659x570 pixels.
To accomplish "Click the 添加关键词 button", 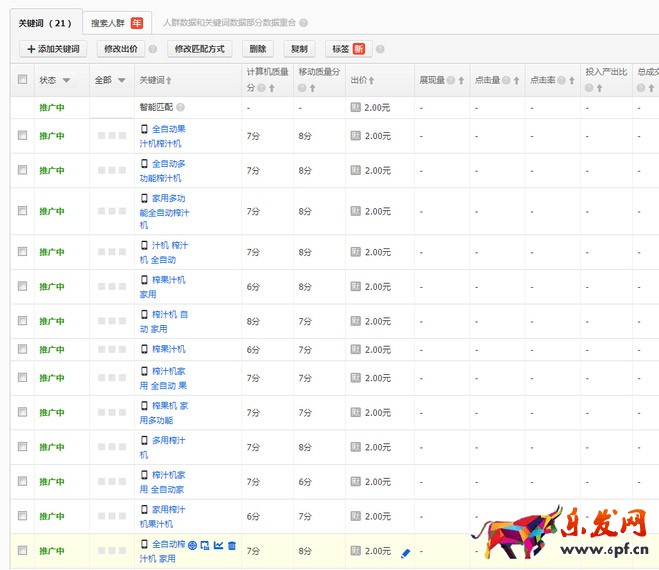I will tap(53, 49).
